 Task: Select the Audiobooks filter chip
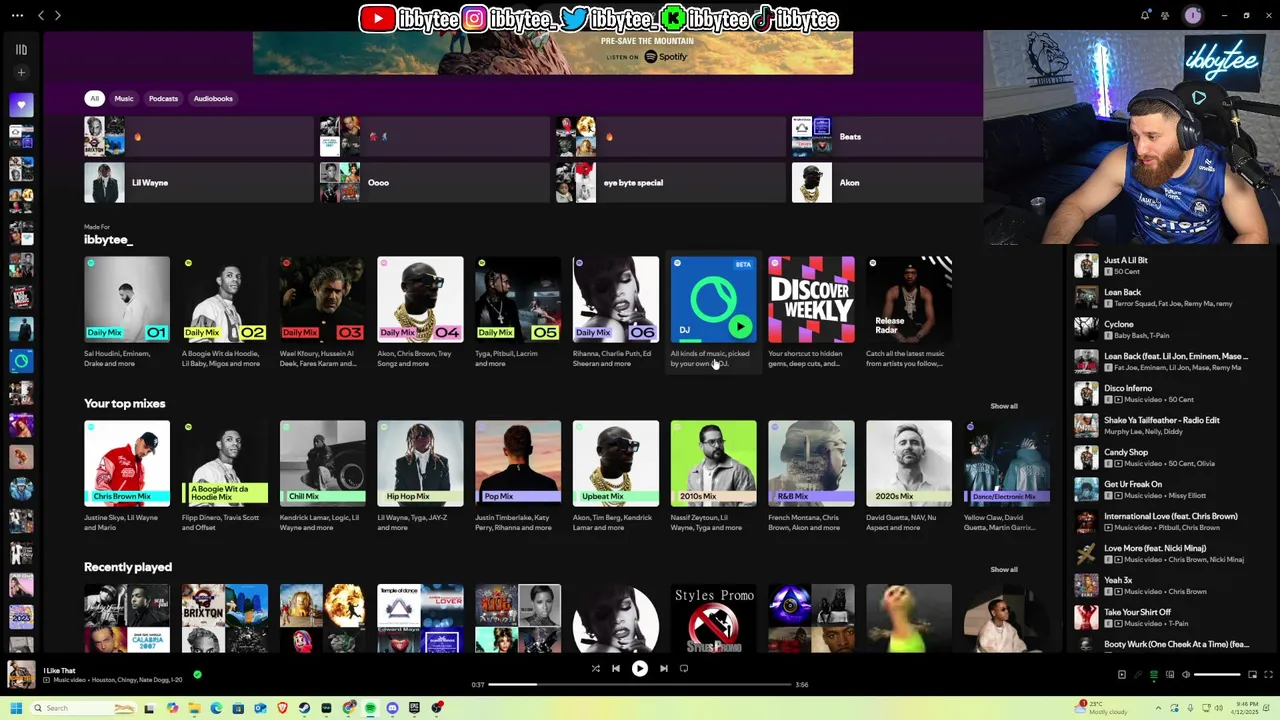[x=213, y=99]
